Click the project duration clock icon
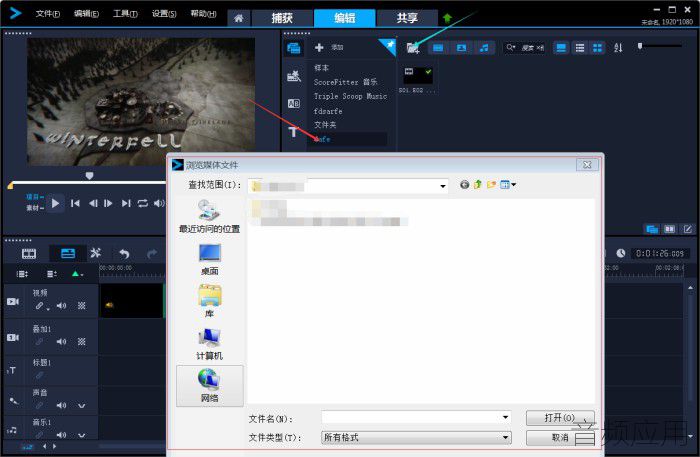This screenshot has height=457, width=700. pos(621,253)
